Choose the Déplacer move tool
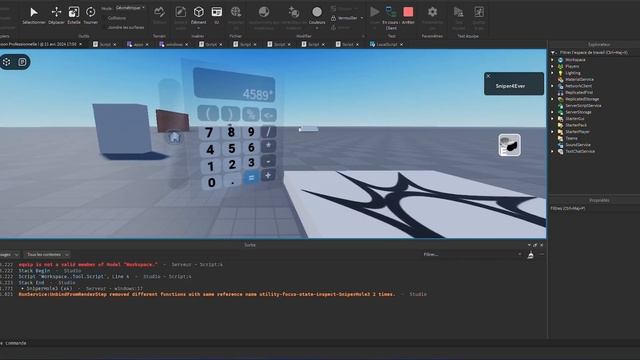 pyautogui.click(x=56, y=16)
